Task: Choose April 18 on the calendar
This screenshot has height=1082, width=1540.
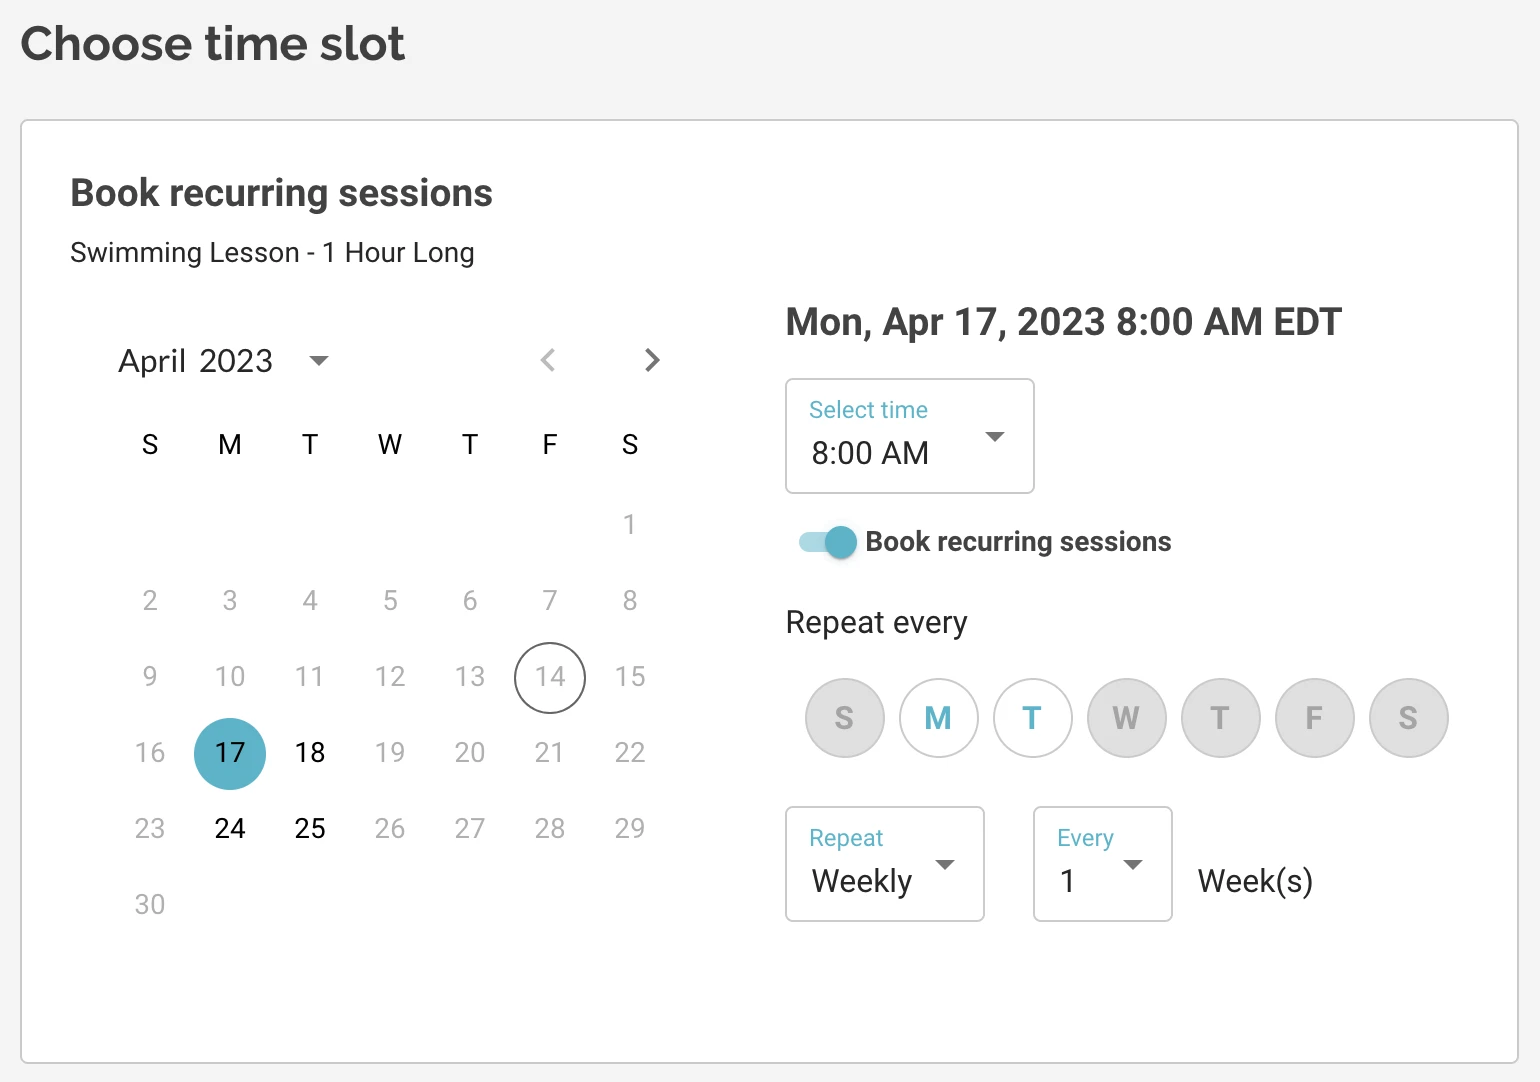Action: [309, 753]
